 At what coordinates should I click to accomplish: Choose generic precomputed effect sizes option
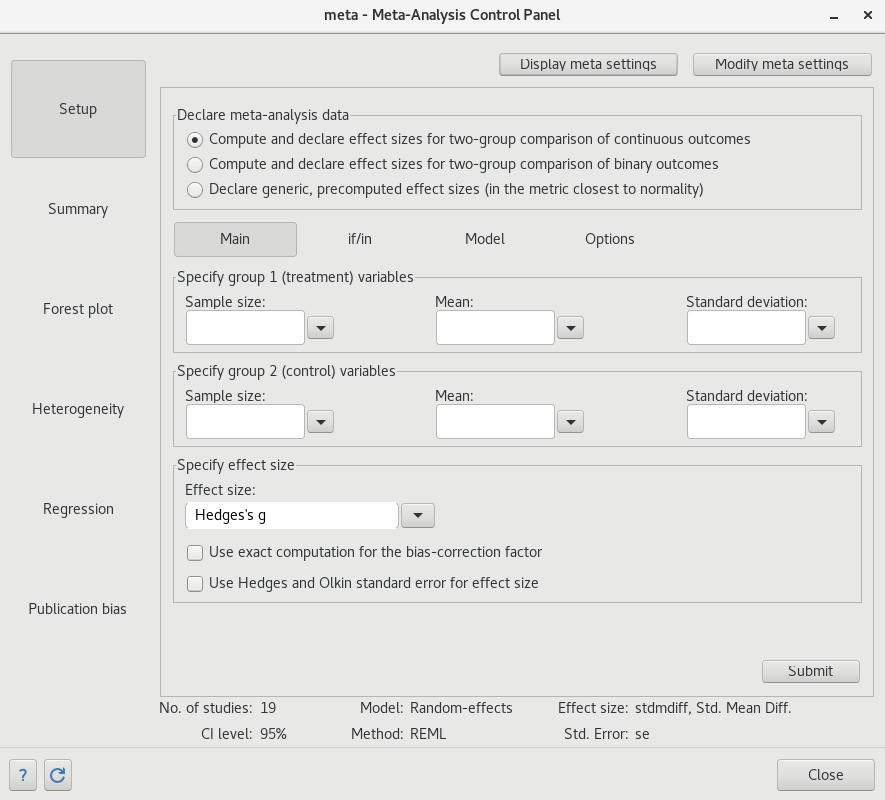(x=196, y=189)
